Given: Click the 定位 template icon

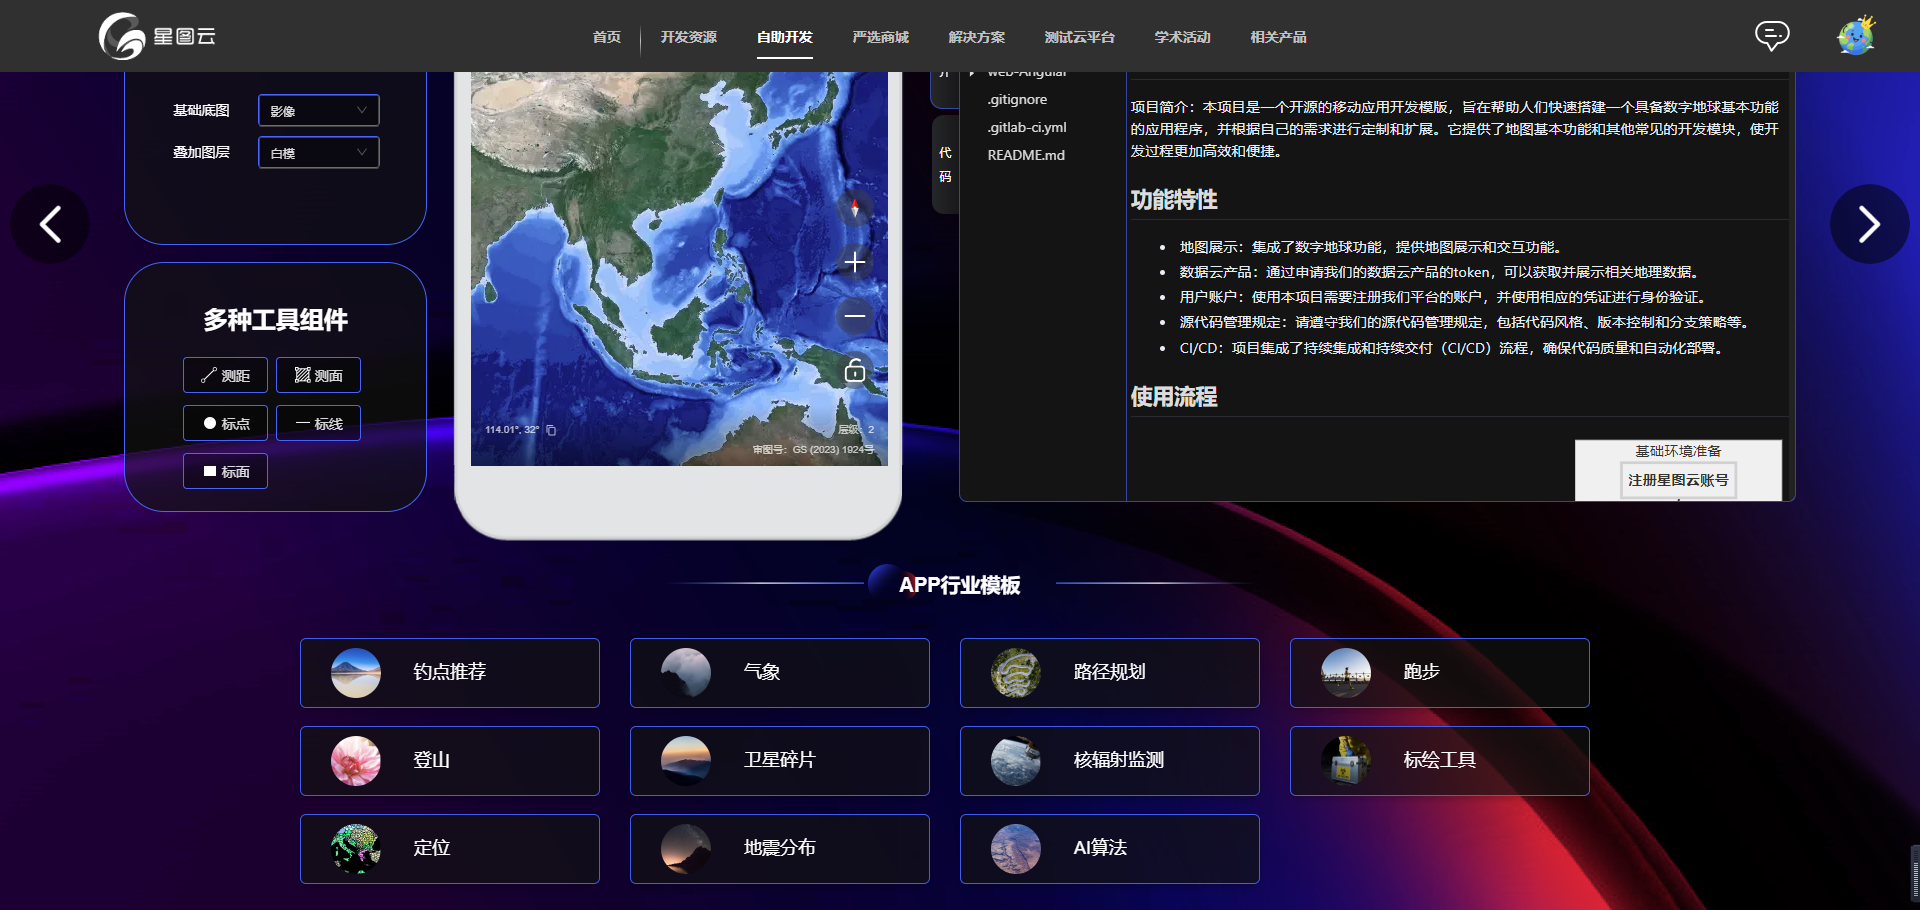Looking at the screenshot, I should (x=356, y=849).
